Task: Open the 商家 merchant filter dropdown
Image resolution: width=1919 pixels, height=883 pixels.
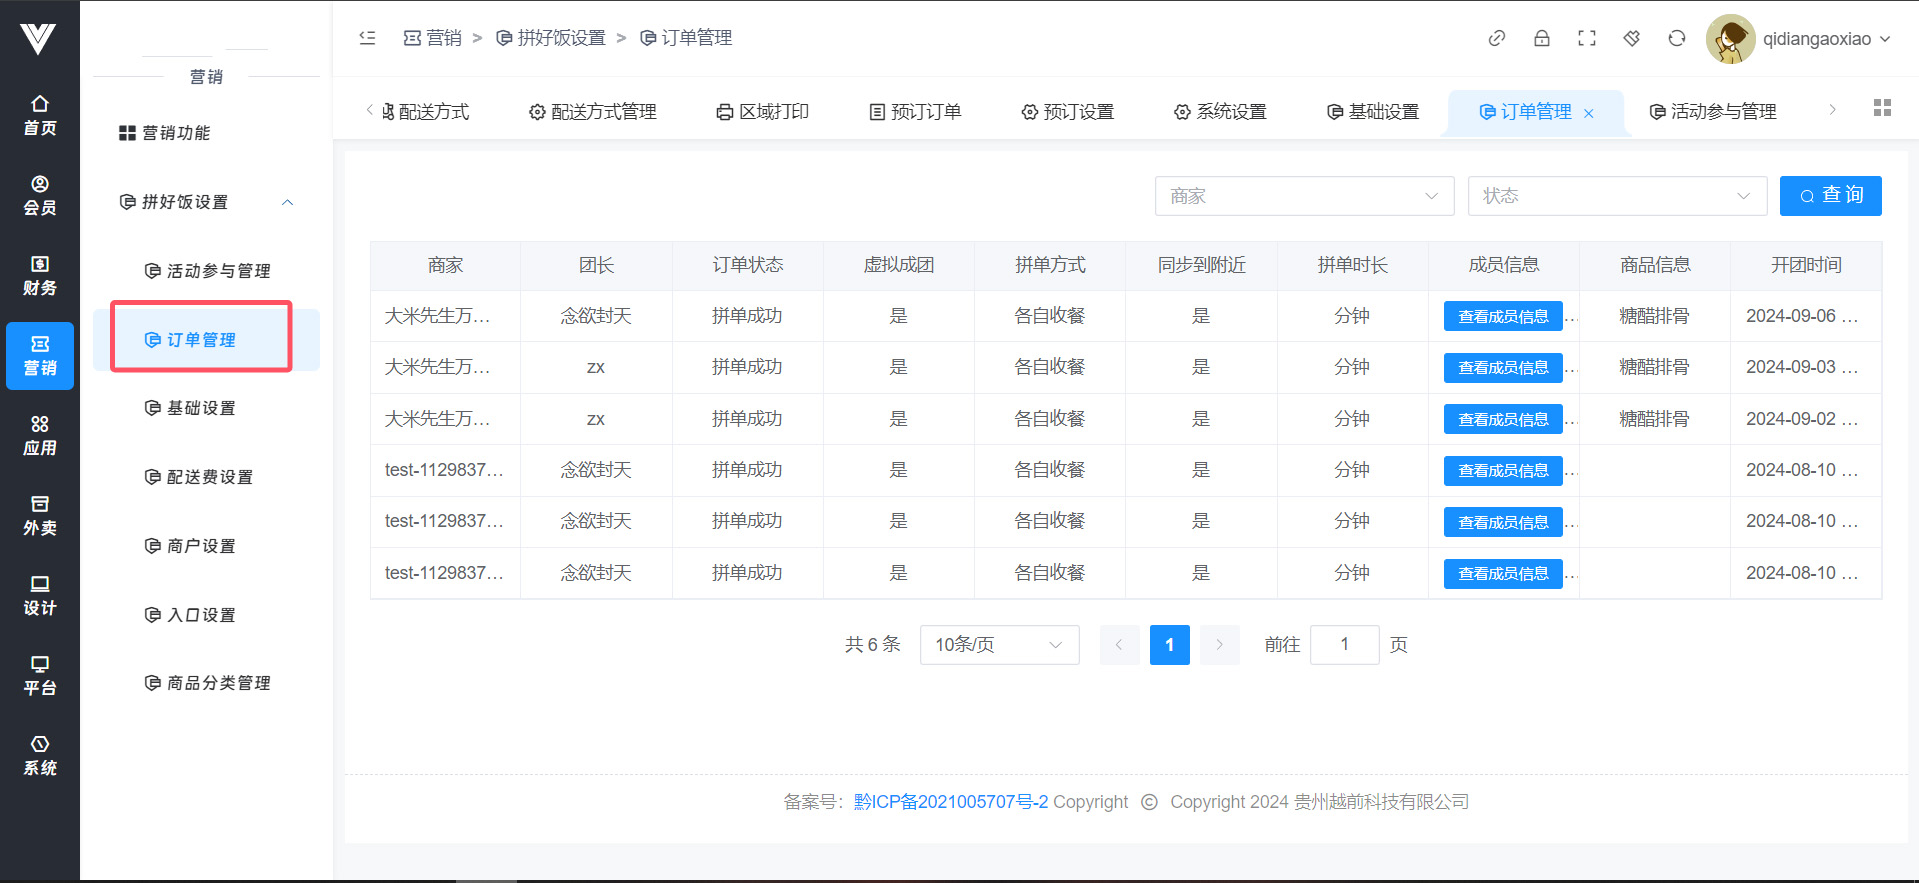Action: pyautogui.click(x=1303, y=196)
